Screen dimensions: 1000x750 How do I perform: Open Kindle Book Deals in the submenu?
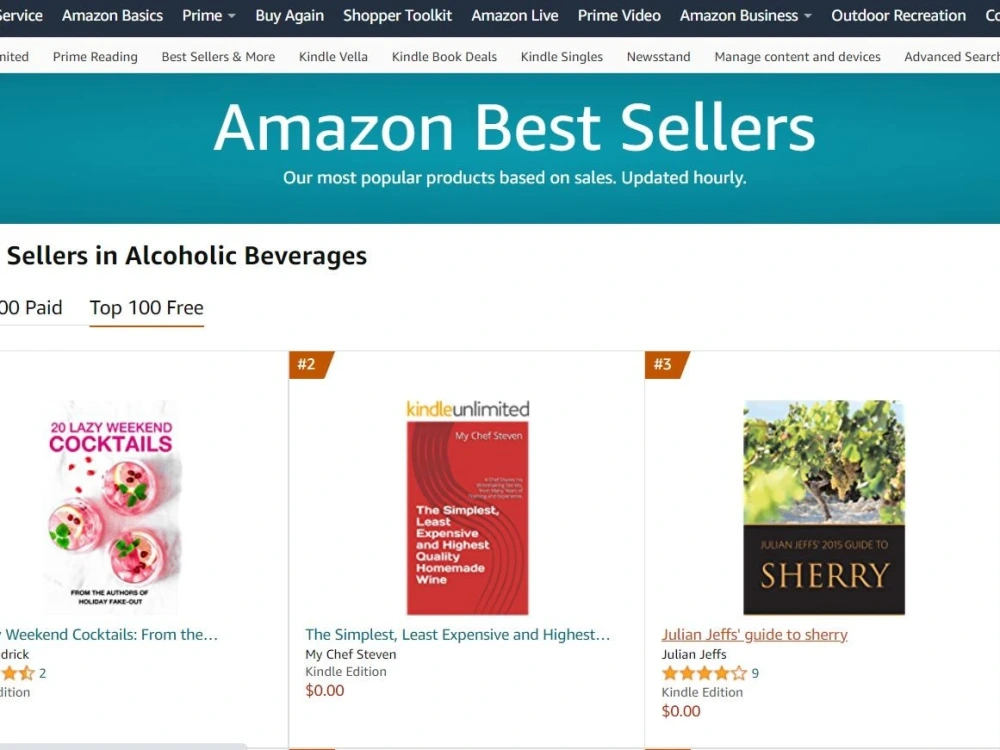click(444, 57)
